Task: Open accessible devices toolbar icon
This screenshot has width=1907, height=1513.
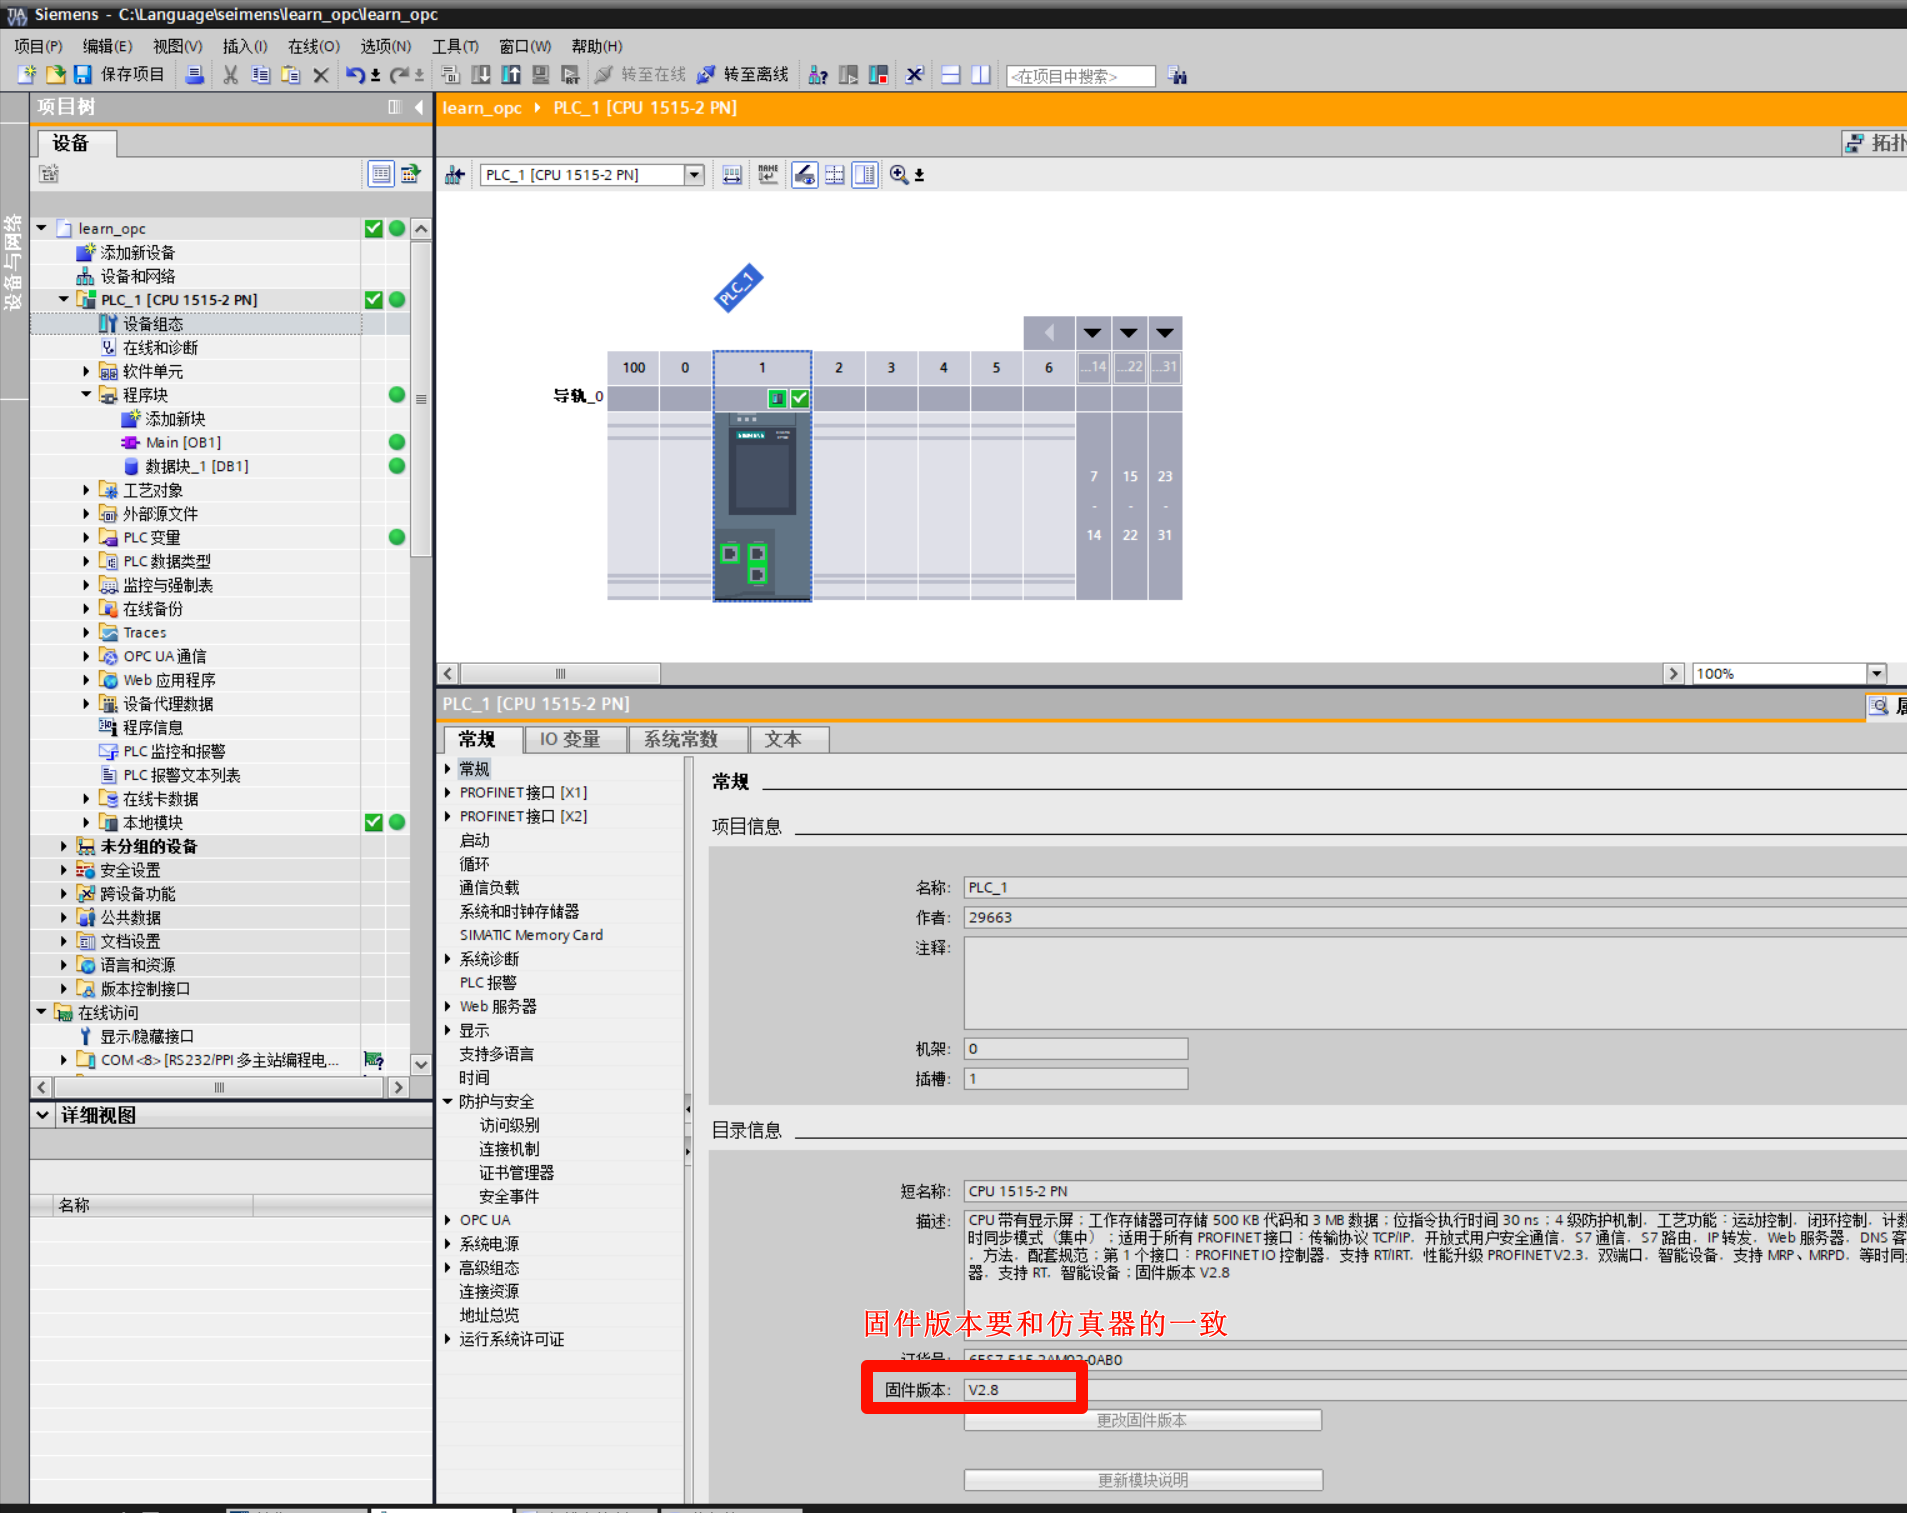Action: 818,75
